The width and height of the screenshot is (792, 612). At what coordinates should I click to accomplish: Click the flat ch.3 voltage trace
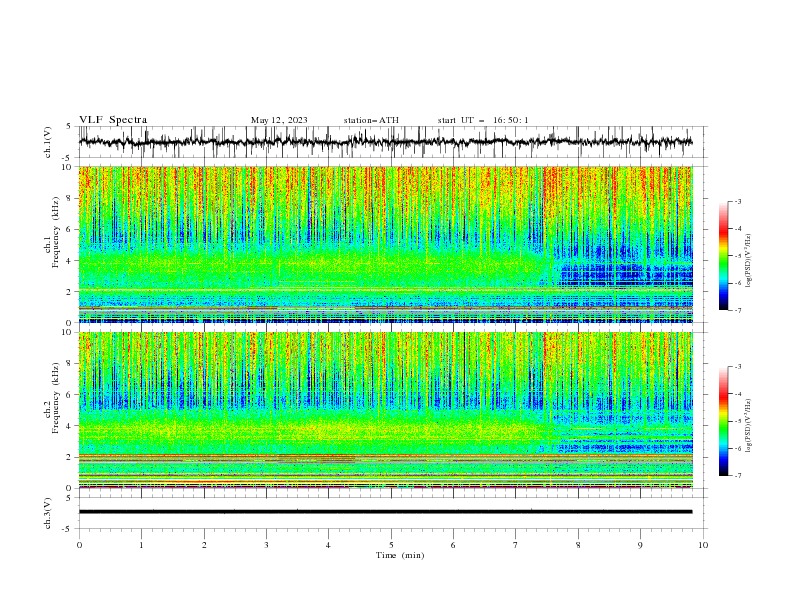tap(385, 512)
